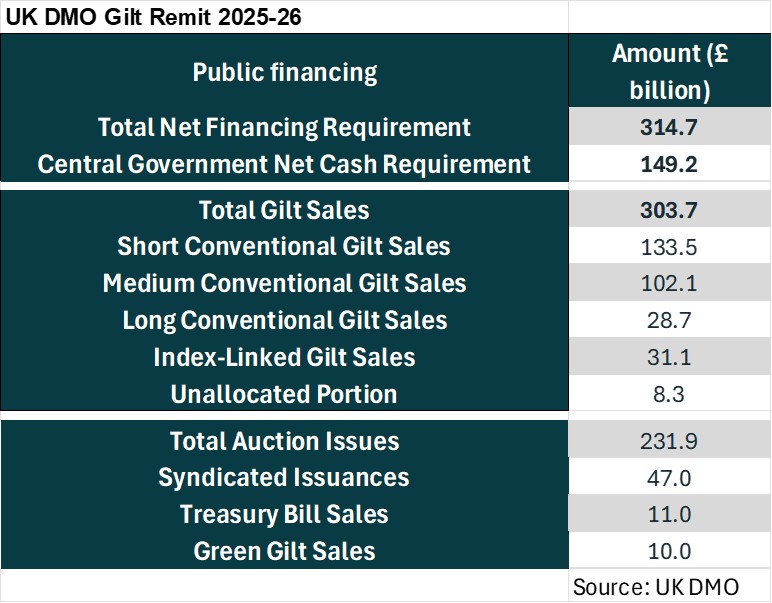Select the Public financing header cell
Image resolution: width=772 pixels, height=603 pixels.
(x=284, y=72)
